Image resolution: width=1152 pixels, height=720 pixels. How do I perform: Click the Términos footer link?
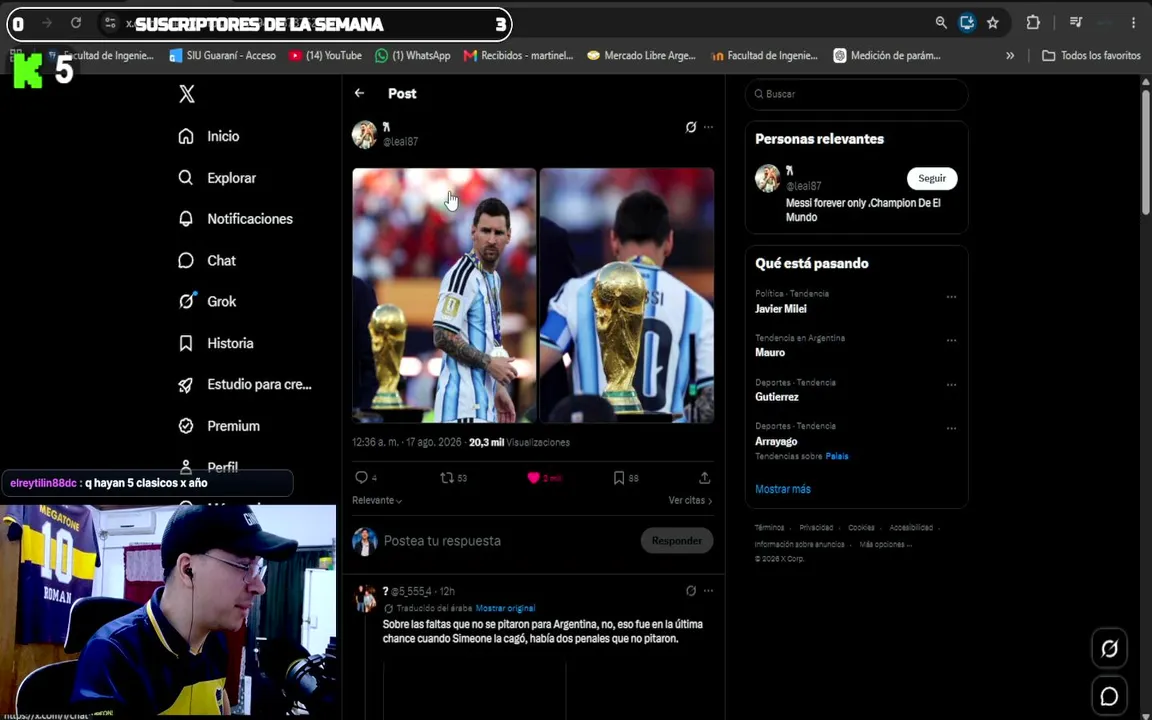click(769, 528)
